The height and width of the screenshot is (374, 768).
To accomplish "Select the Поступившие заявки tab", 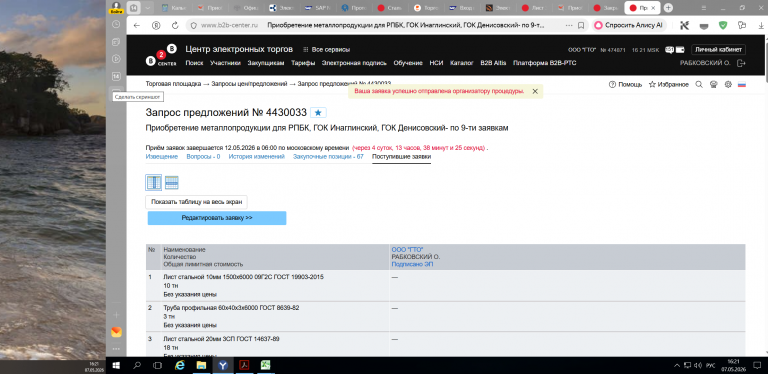I will coord(402,157).
